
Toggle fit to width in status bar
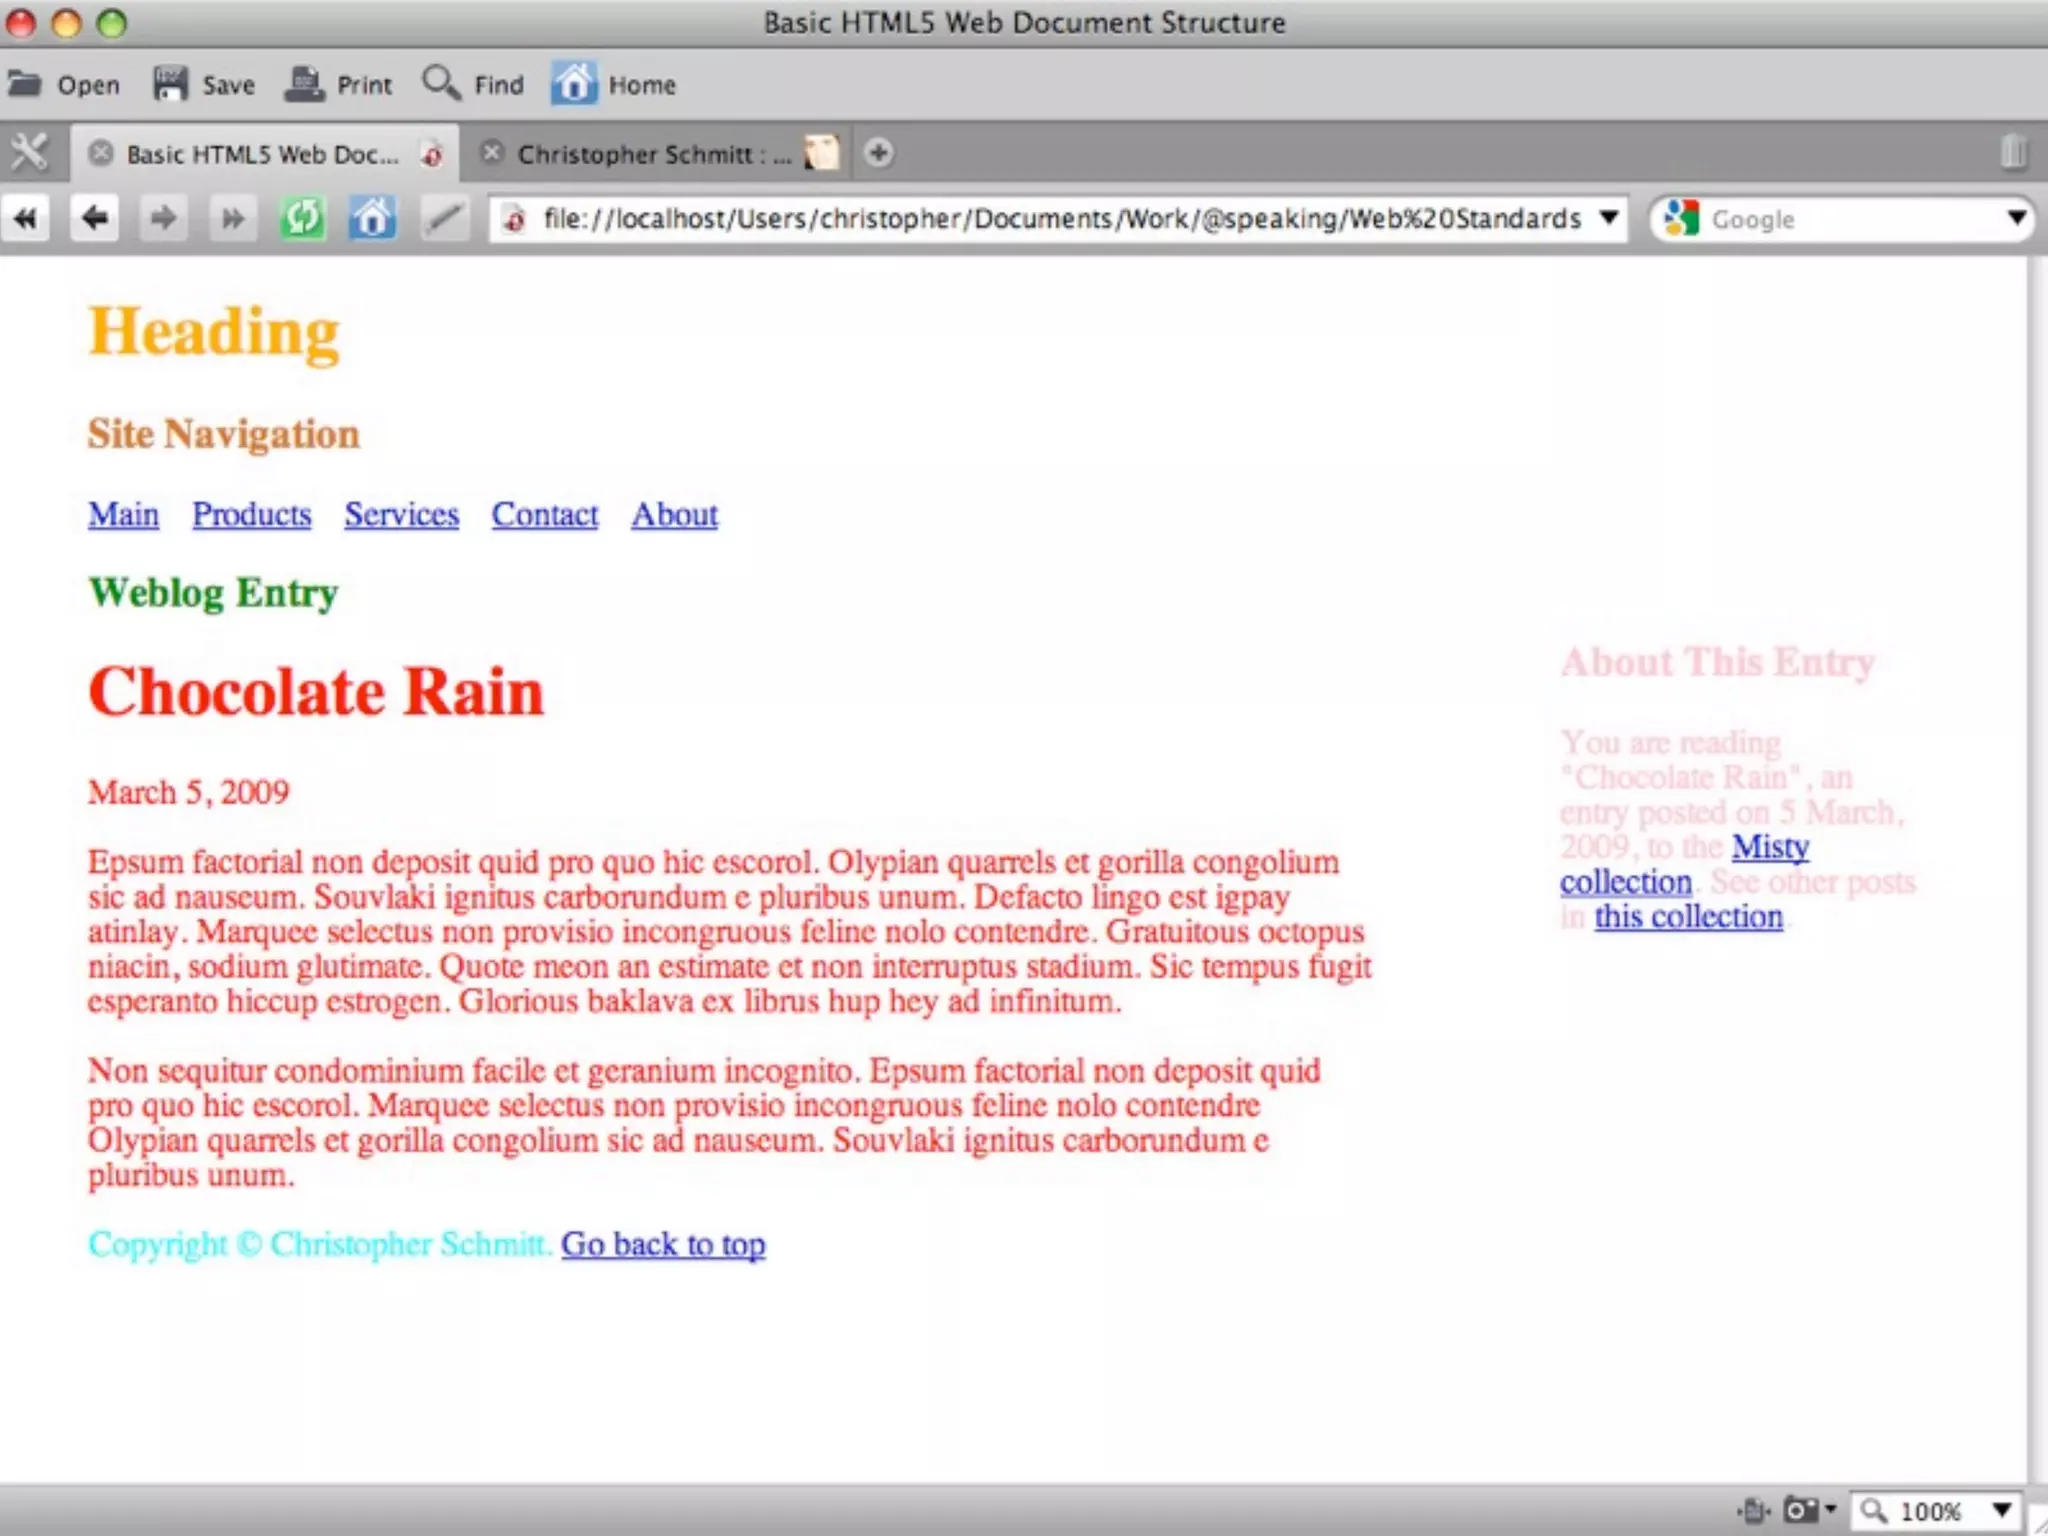[1754, 1510]
